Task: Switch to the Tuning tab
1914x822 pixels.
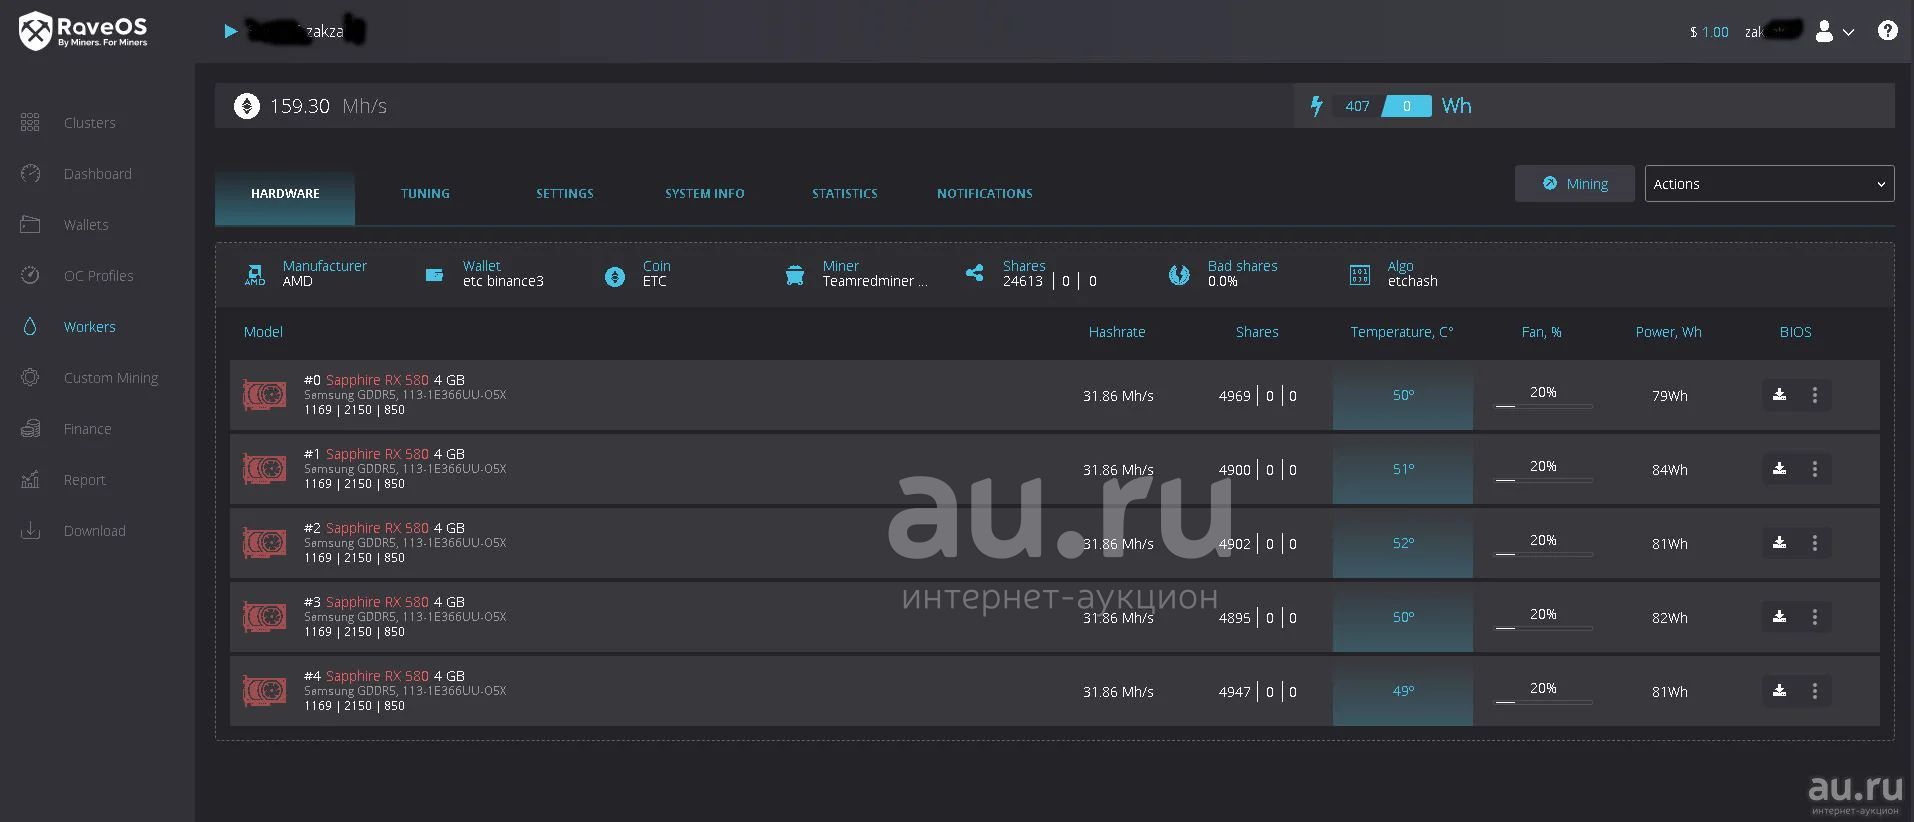Action: click(x=425, y=194)
